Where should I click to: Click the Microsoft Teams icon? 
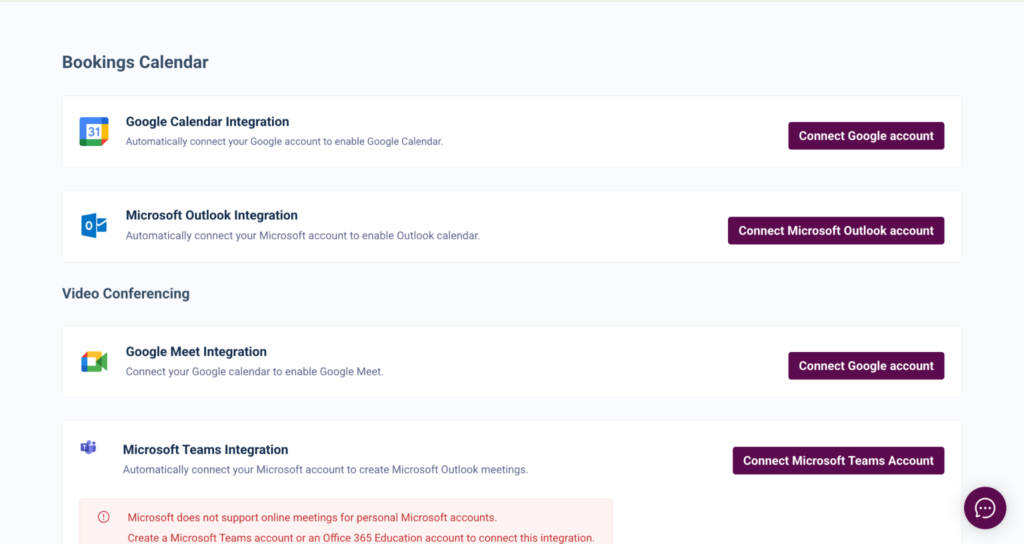point(88,447)
